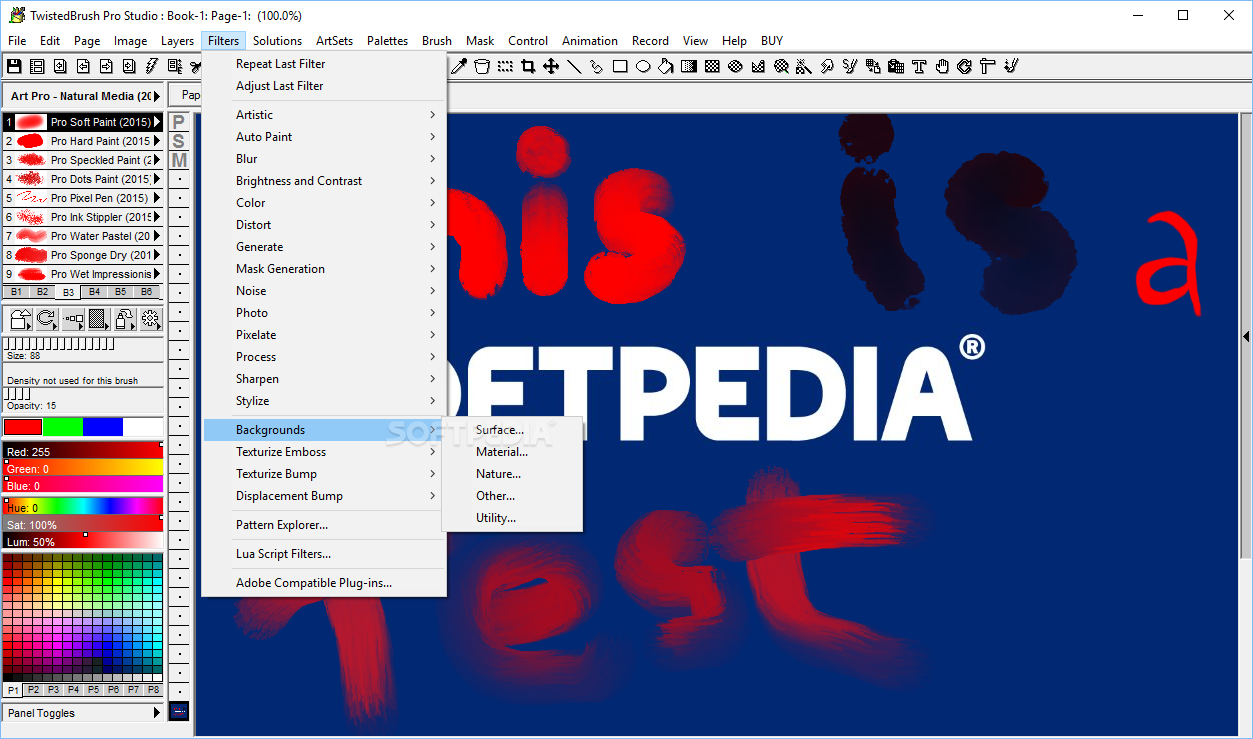
Task: Select the paint bucket cup tool
Action: [482, 66]
